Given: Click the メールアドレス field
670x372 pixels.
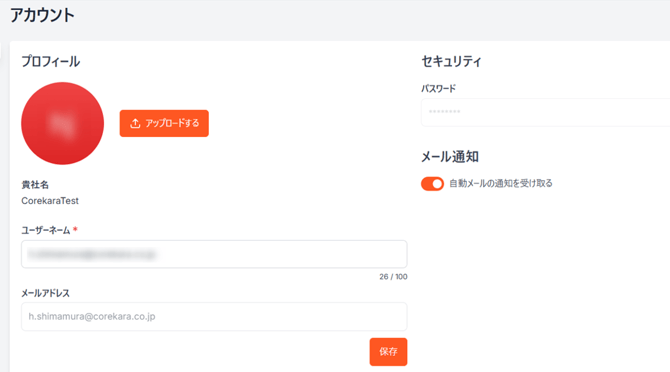Looking at the screenshot, I should pyautogui.click(x=214, y=316).
